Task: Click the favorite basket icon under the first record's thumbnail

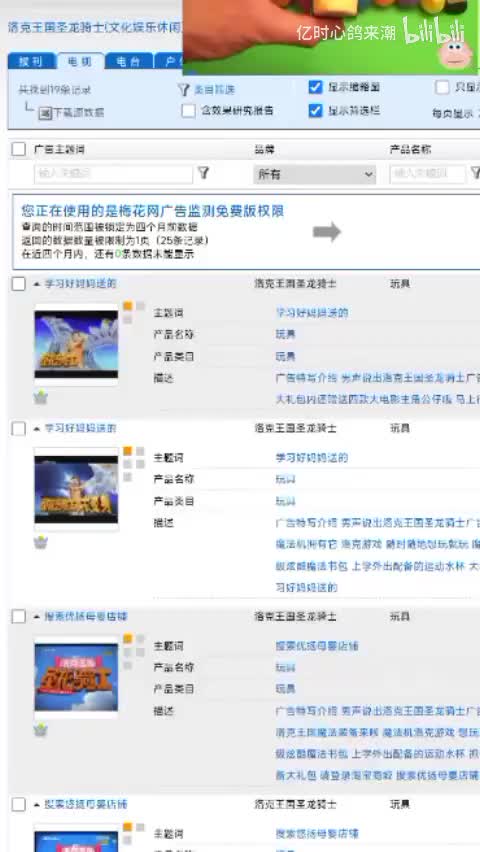Action: coord(41,398)
